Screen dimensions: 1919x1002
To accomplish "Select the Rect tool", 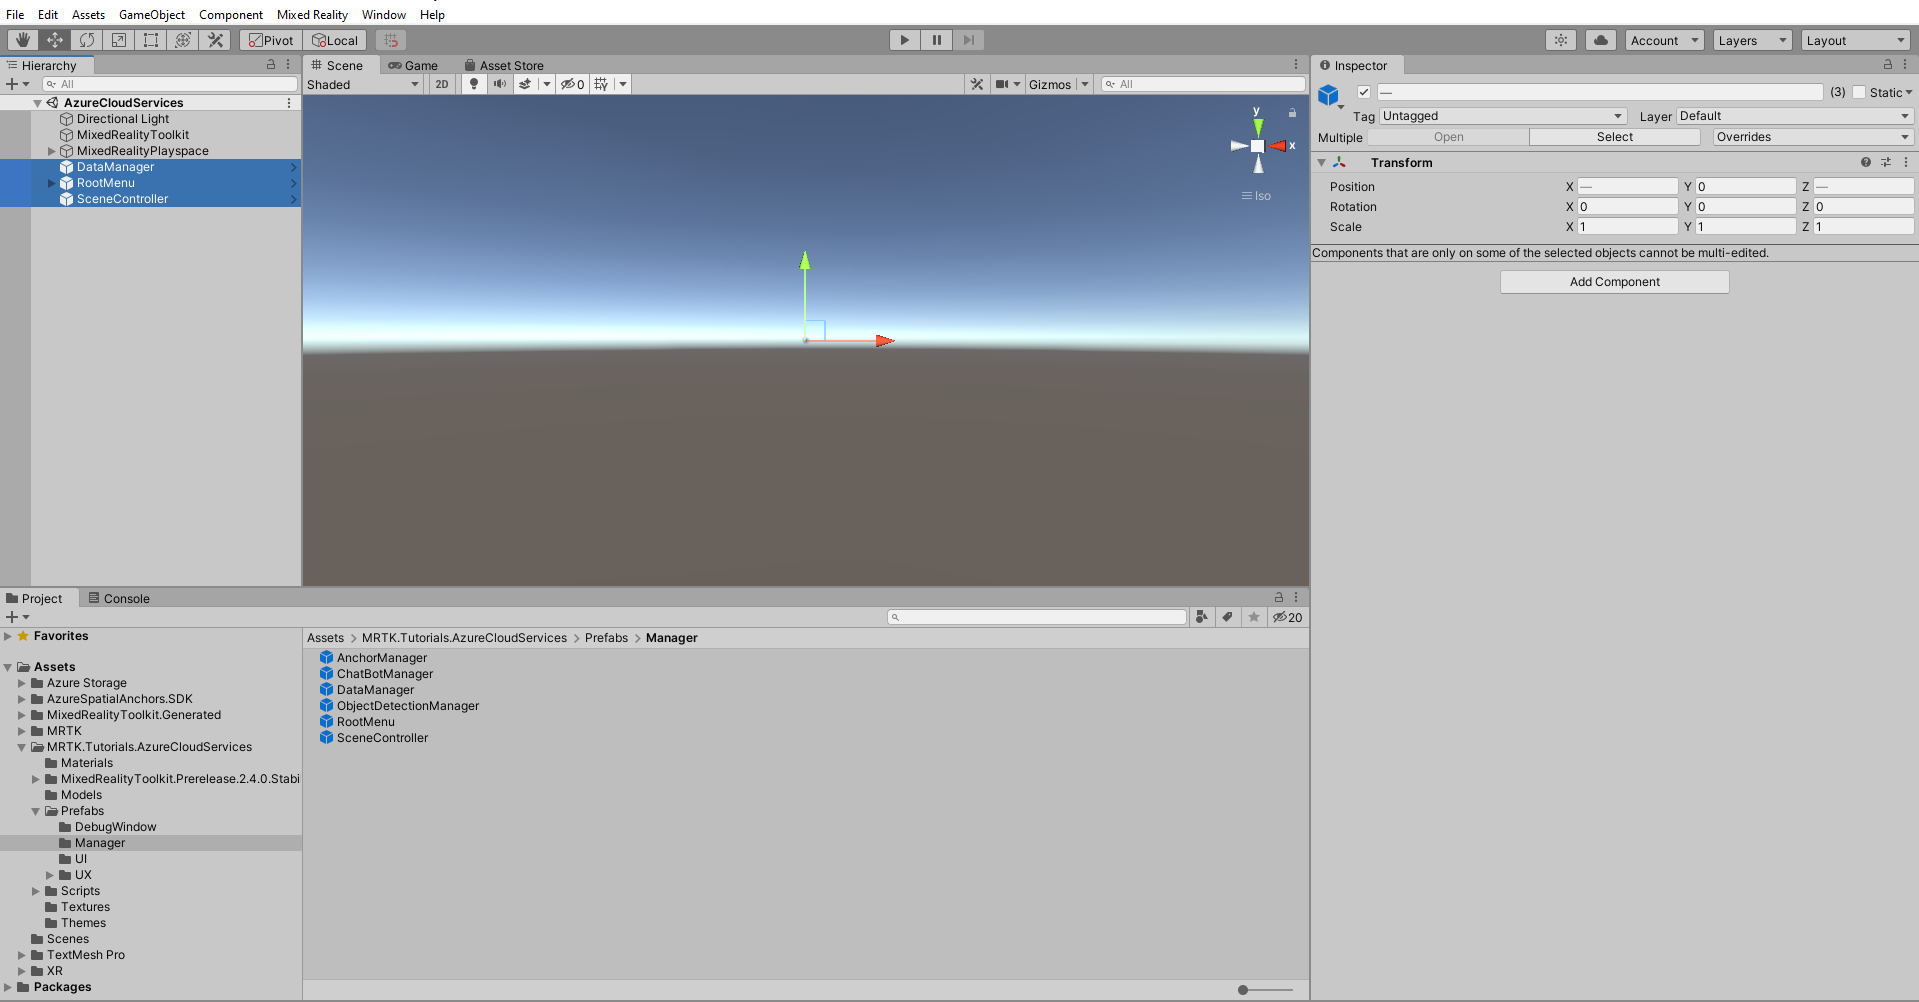I will (150, 40).
